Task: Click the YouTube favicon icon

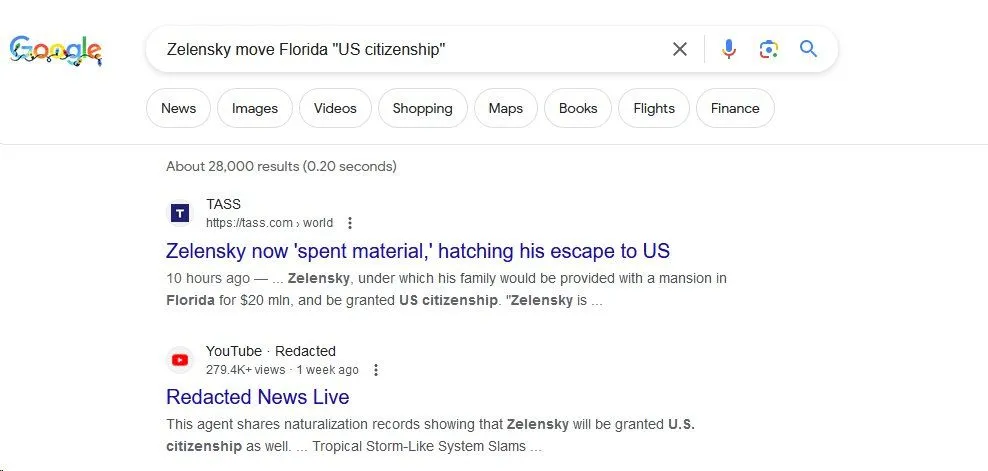Action: tap(179, 360)
